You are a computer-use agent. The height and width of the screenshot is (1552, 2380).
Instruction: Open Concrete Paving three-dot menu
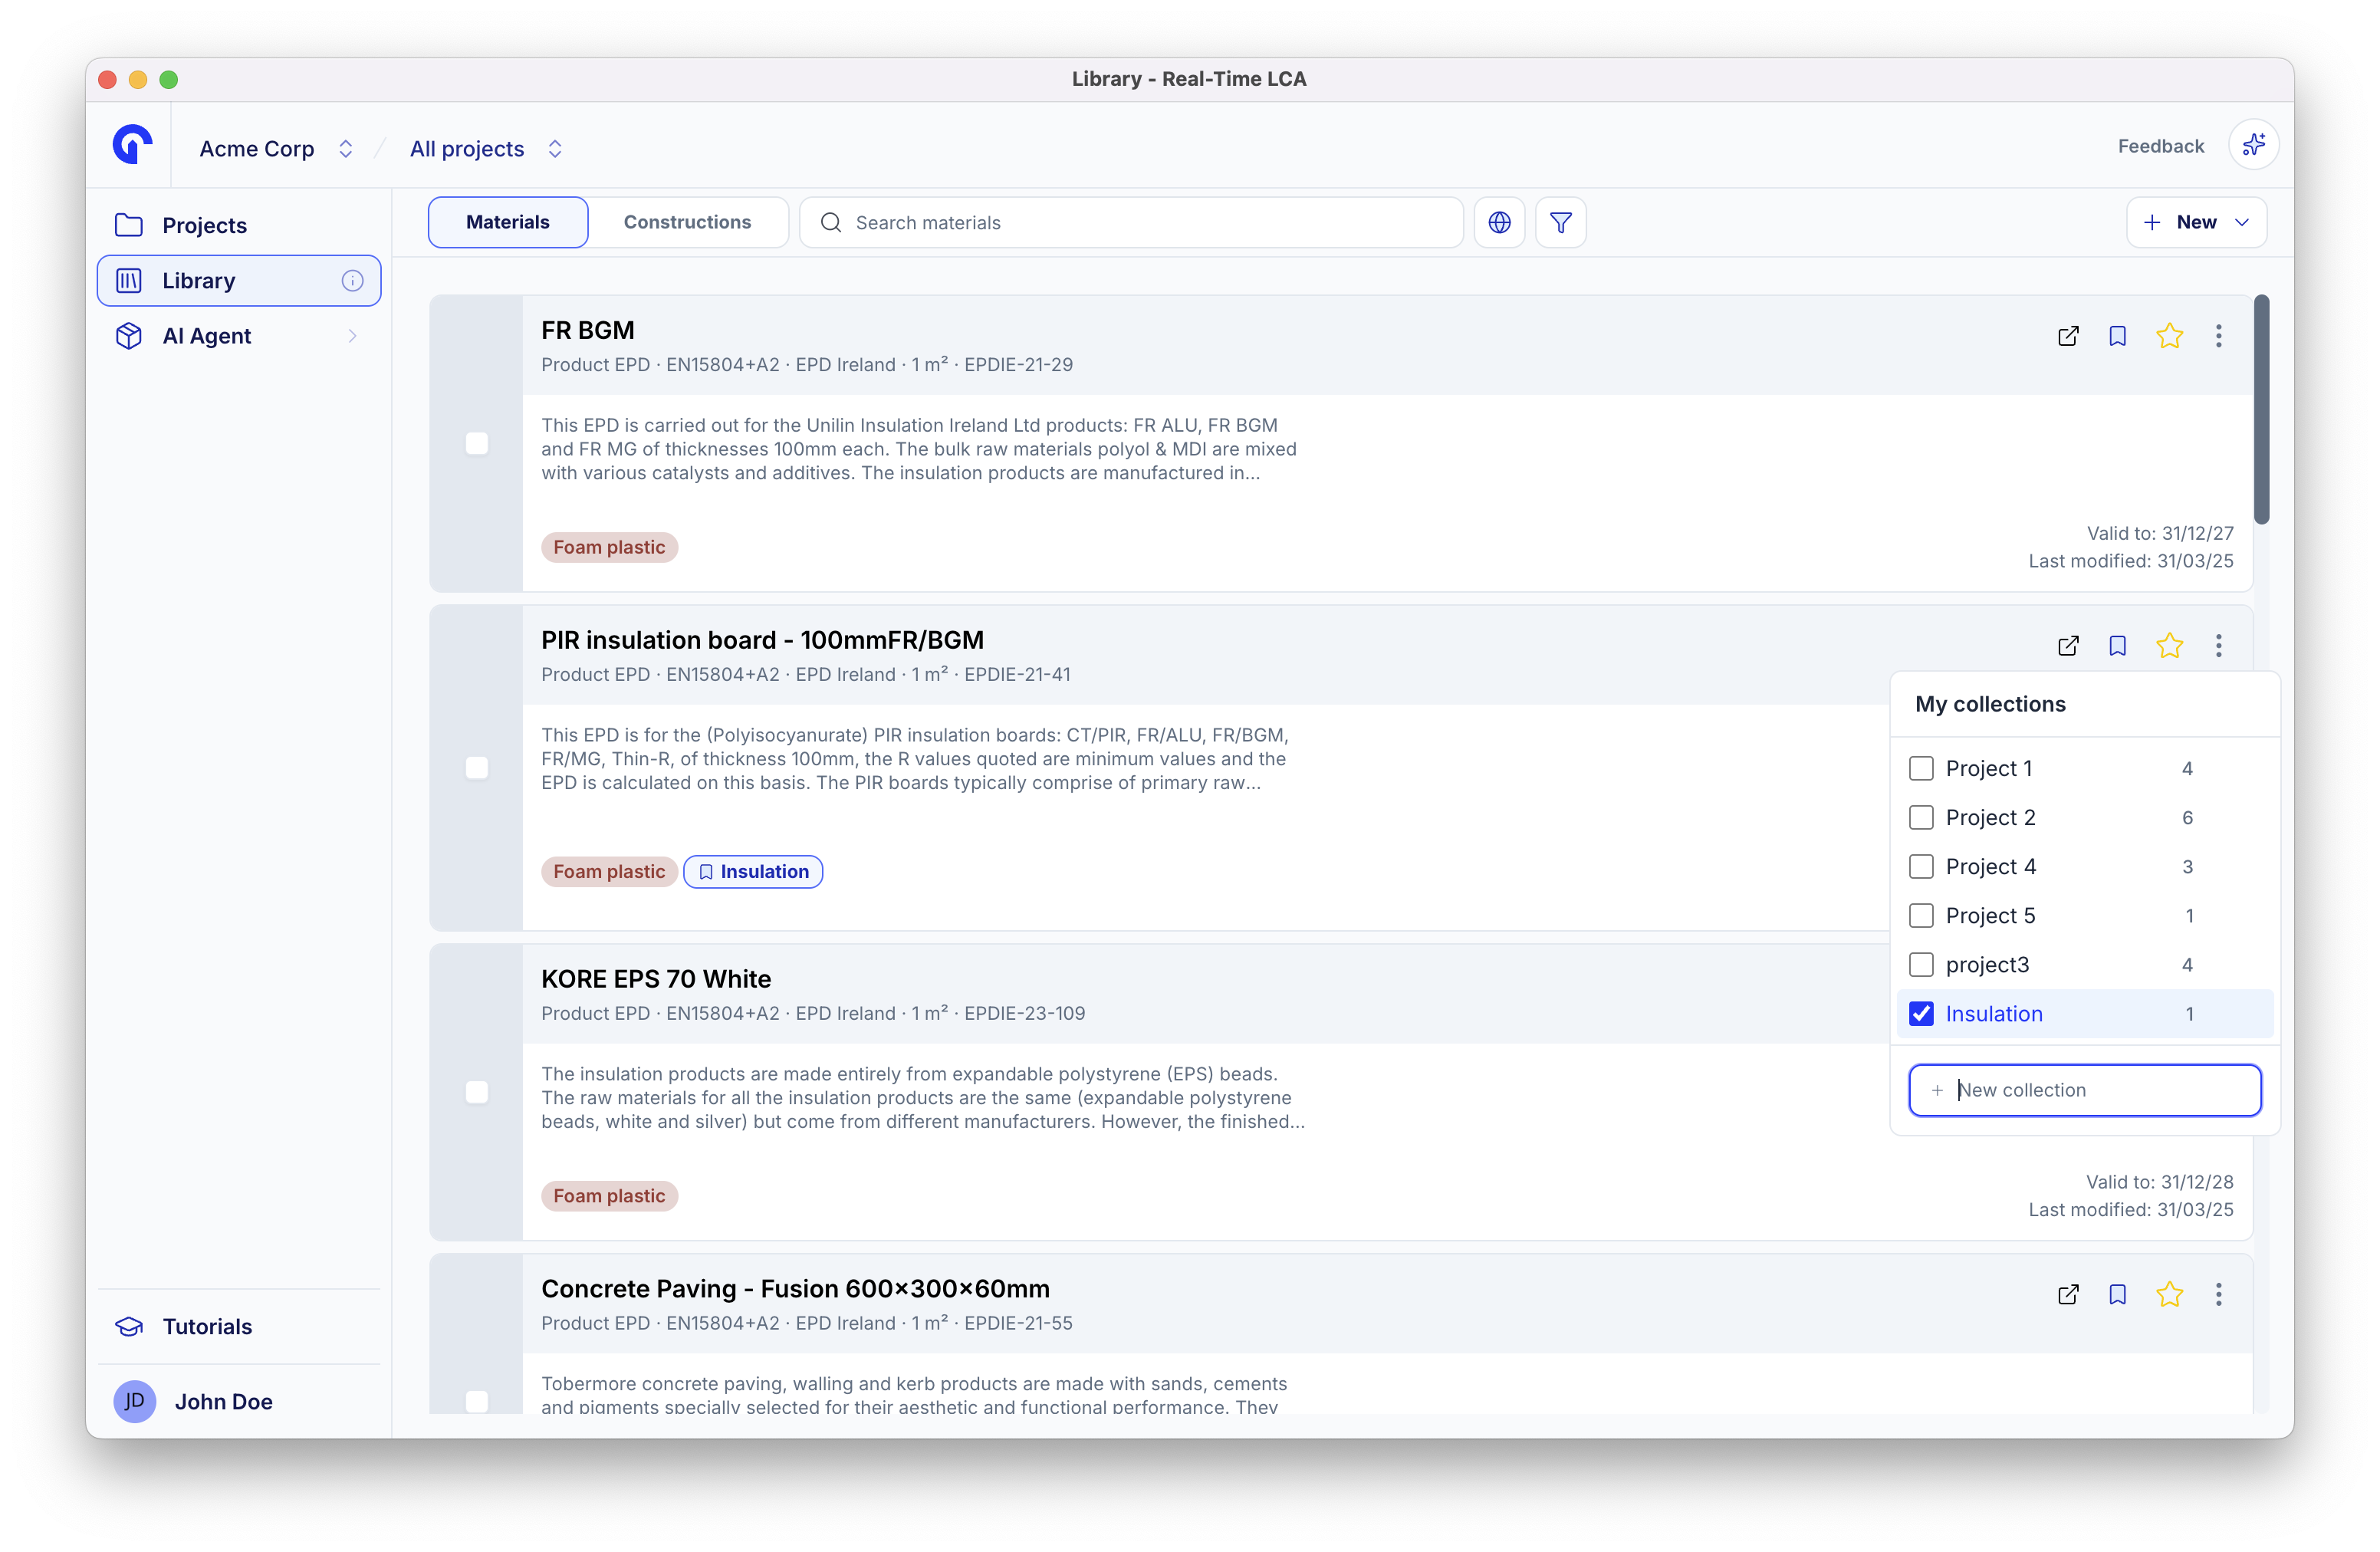[2218, 1294]
